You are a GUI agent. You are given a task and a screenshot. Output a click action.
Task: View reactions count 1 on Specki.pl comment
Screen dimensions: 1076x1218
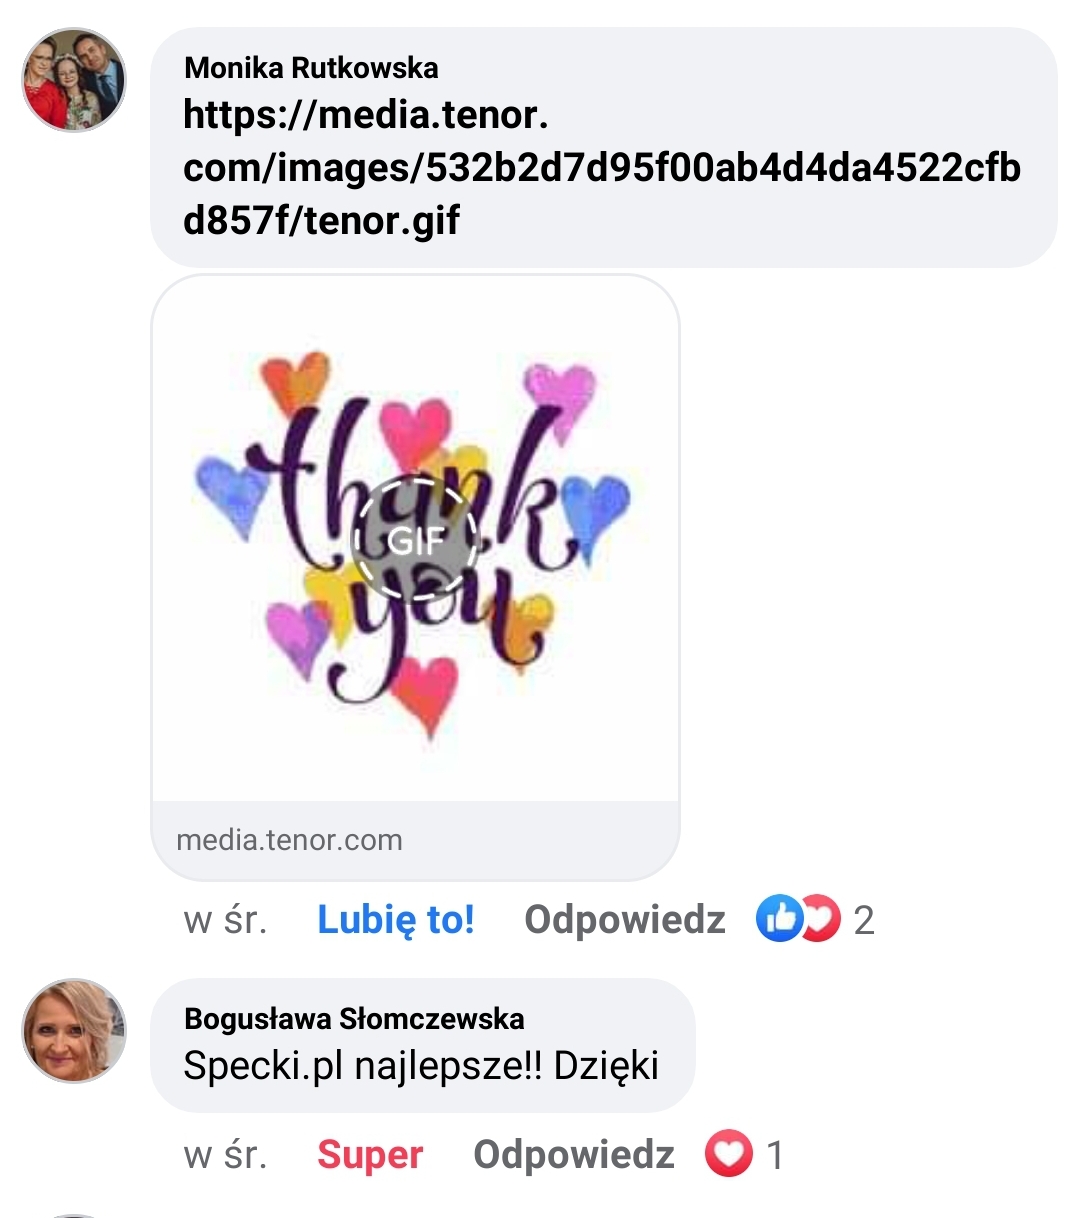tap(774, 1155)
